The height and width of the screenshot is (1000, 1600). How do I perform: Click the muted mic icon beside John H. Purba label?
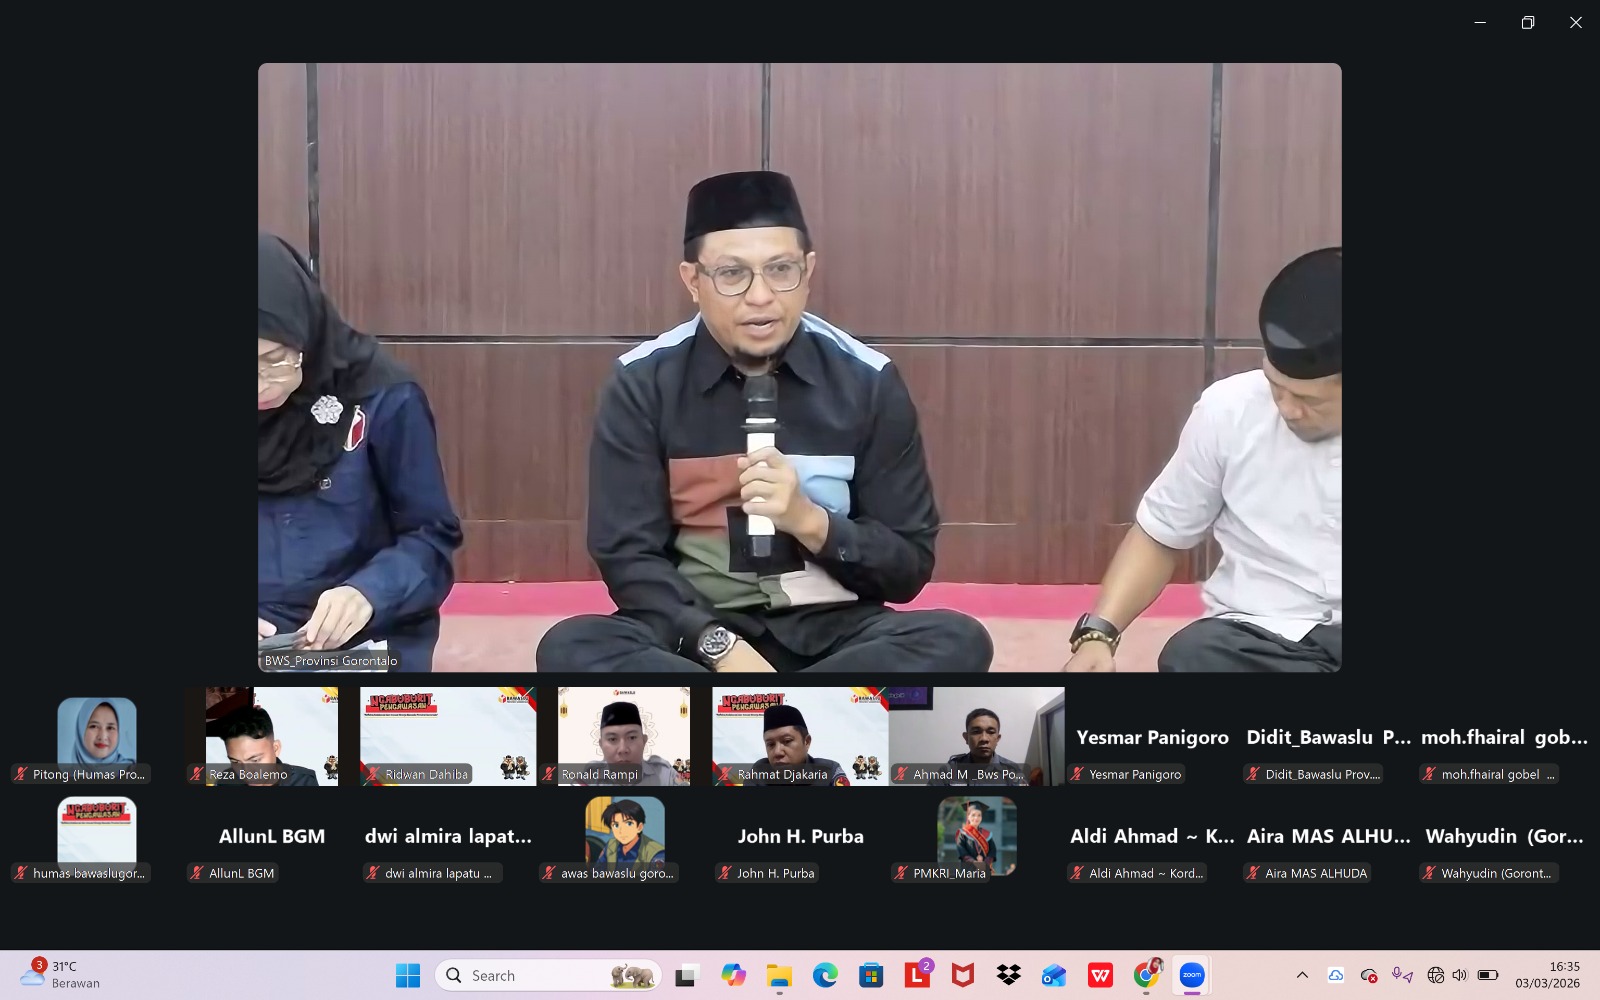click(x=725, y=873)
